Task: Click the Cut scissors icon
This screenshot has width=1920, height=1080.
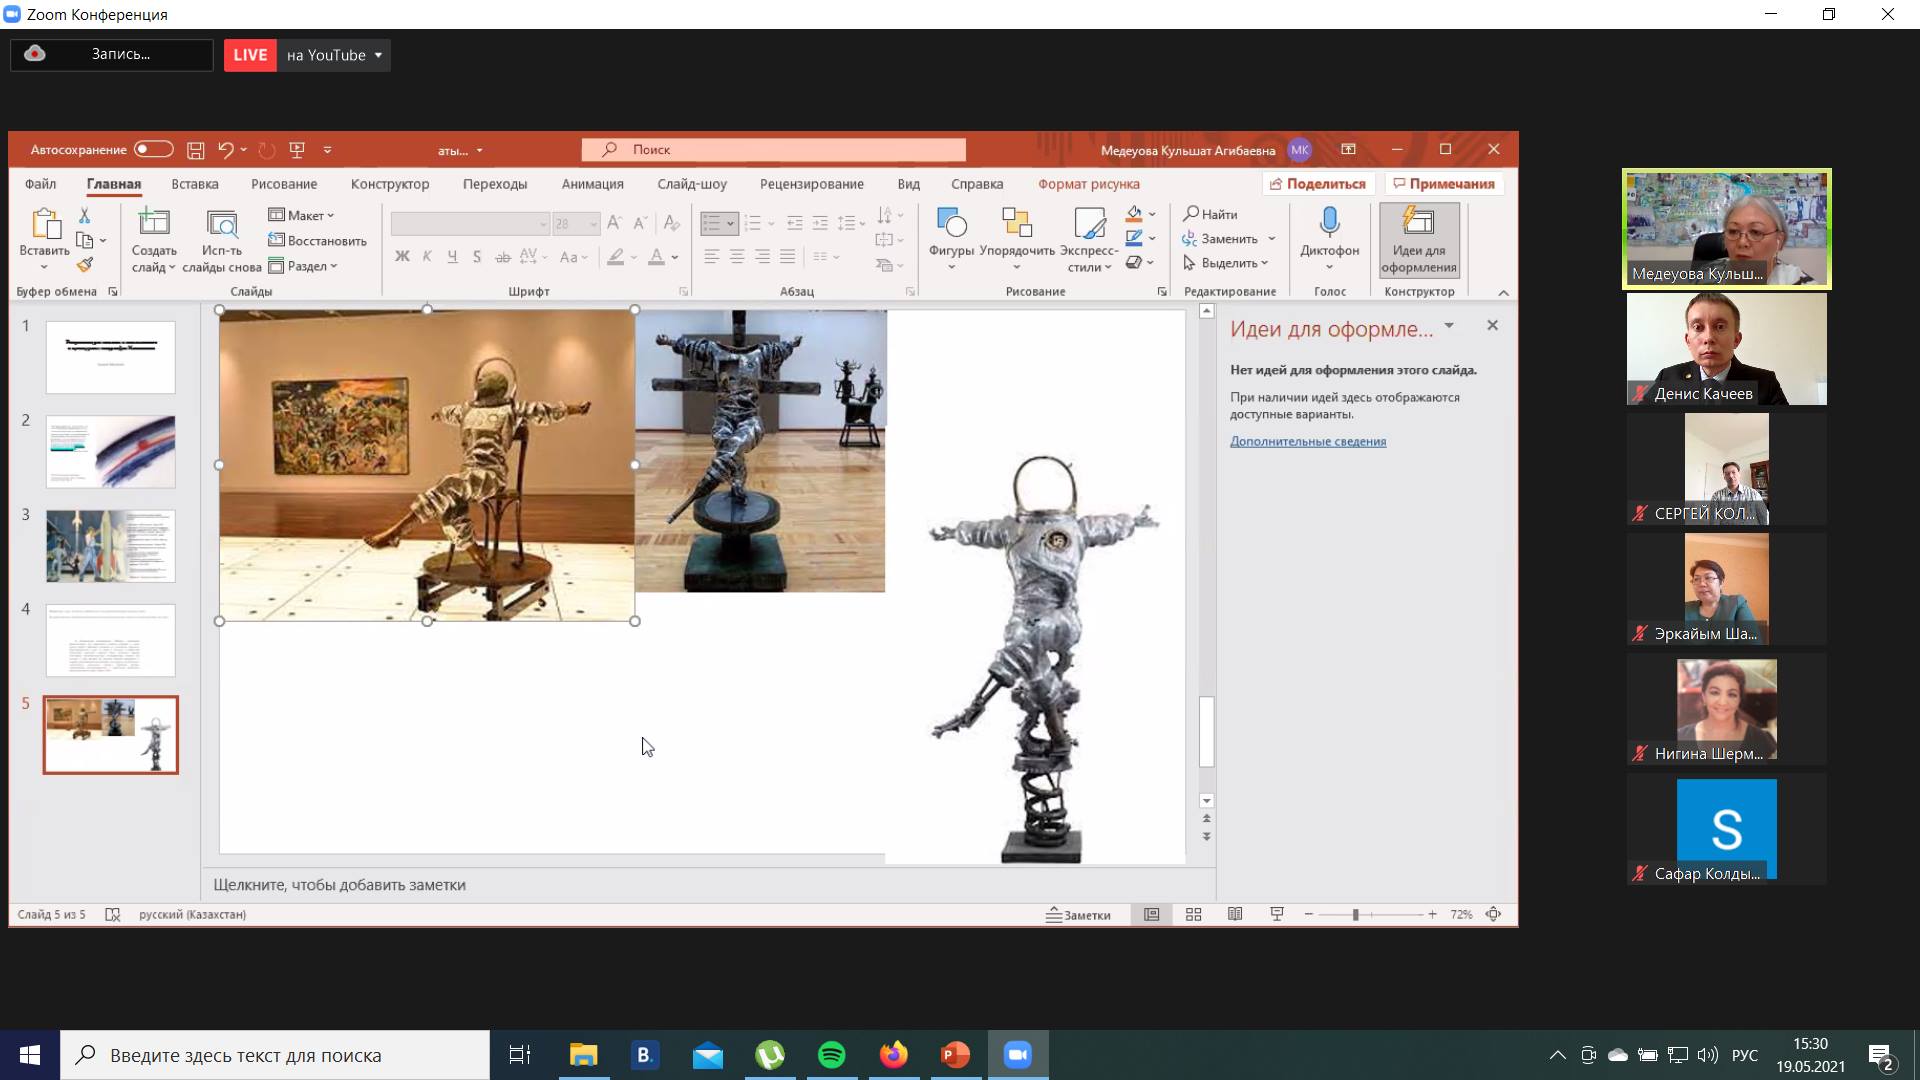Action: click(84, 216)
